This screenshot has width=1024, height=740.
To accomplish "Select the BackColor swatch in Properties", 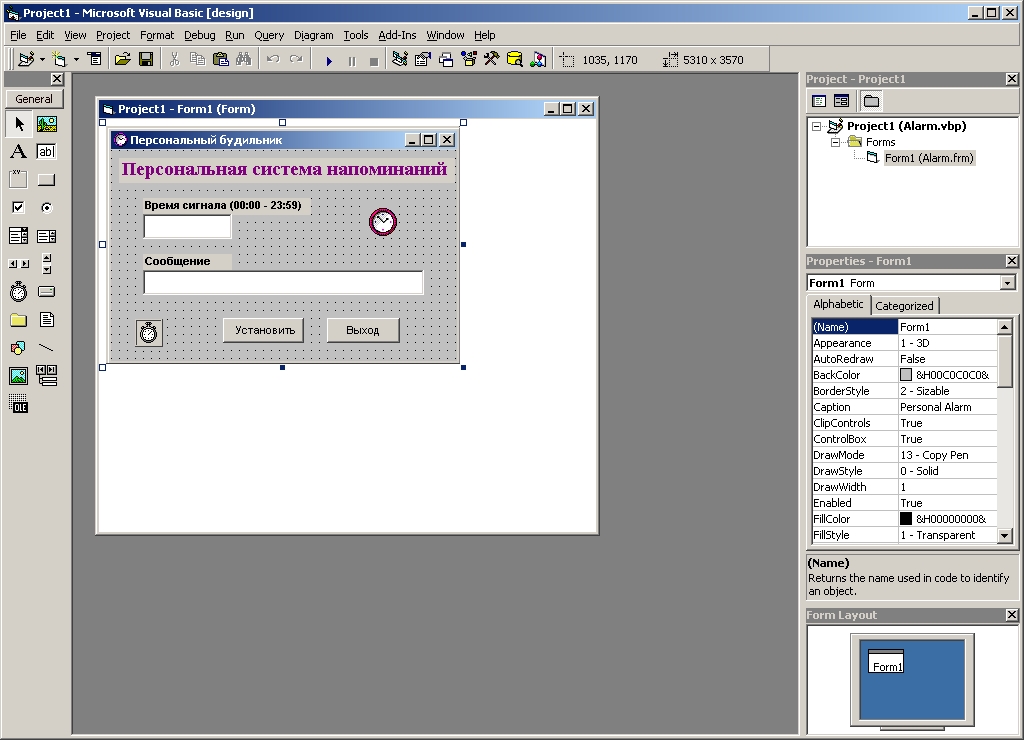I will click(x=908, y=374).
